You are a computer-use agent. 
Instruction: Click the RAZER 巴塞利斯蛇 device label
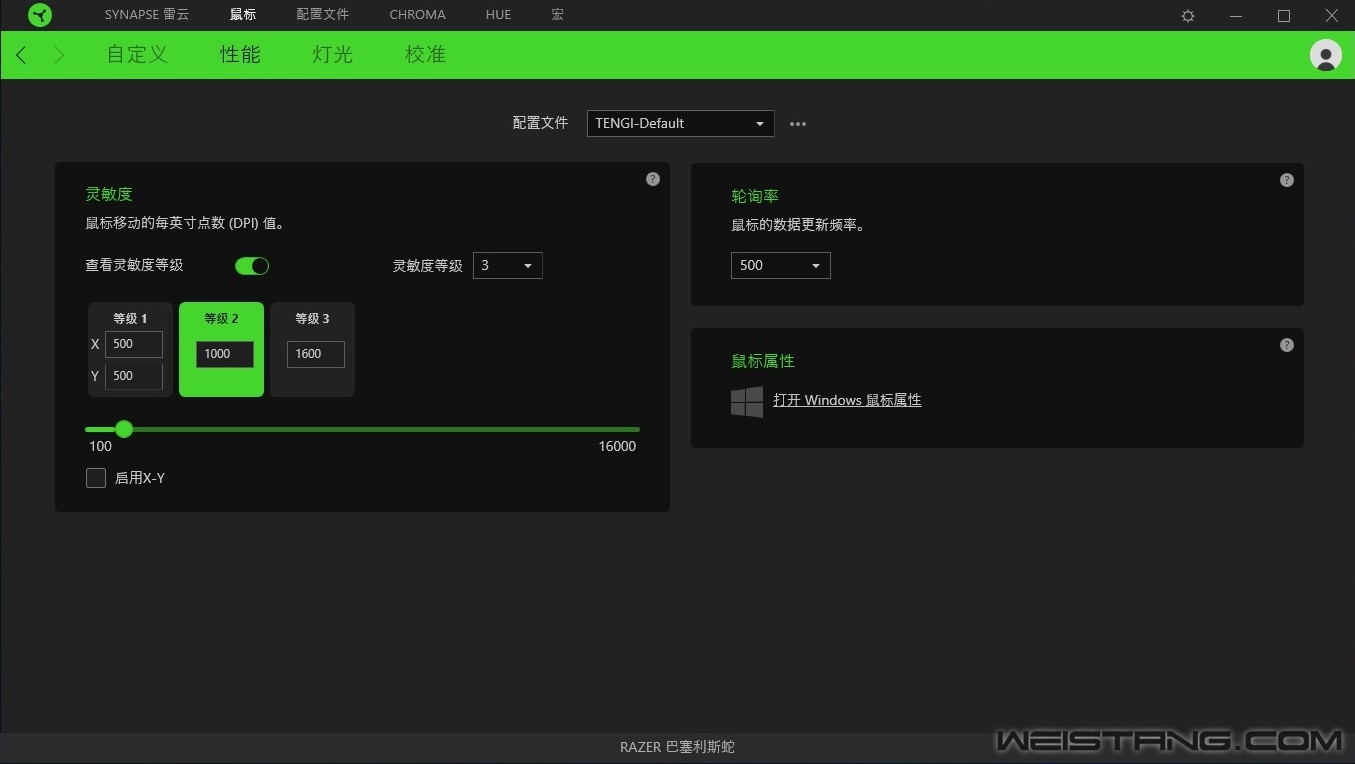[x=677, y=747]
